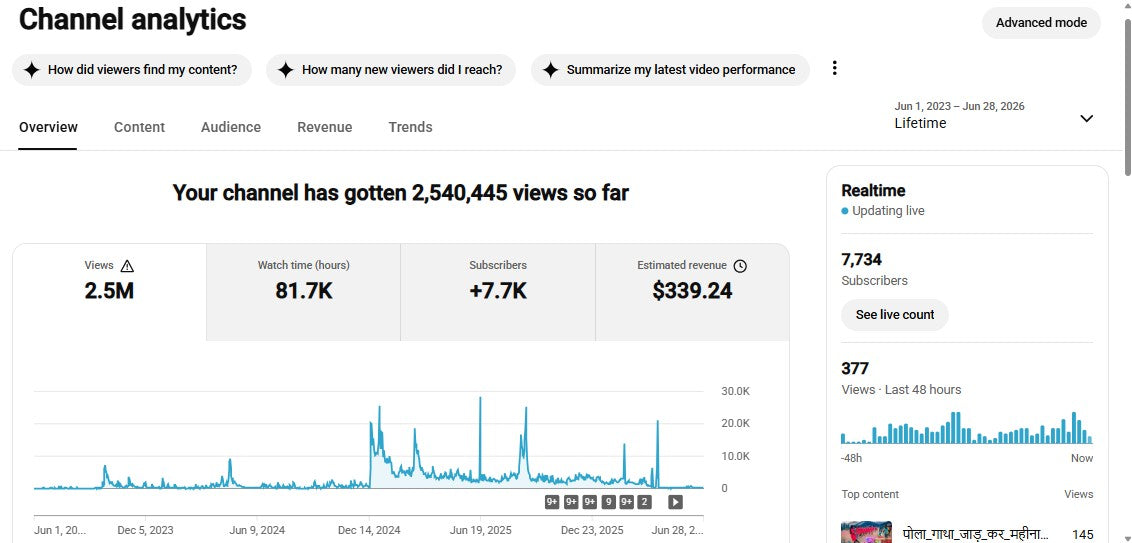Click the Jun 1, 2023 – Jun 28, 2026 date range
The image size is (1132, 543).
coord(959,106)
